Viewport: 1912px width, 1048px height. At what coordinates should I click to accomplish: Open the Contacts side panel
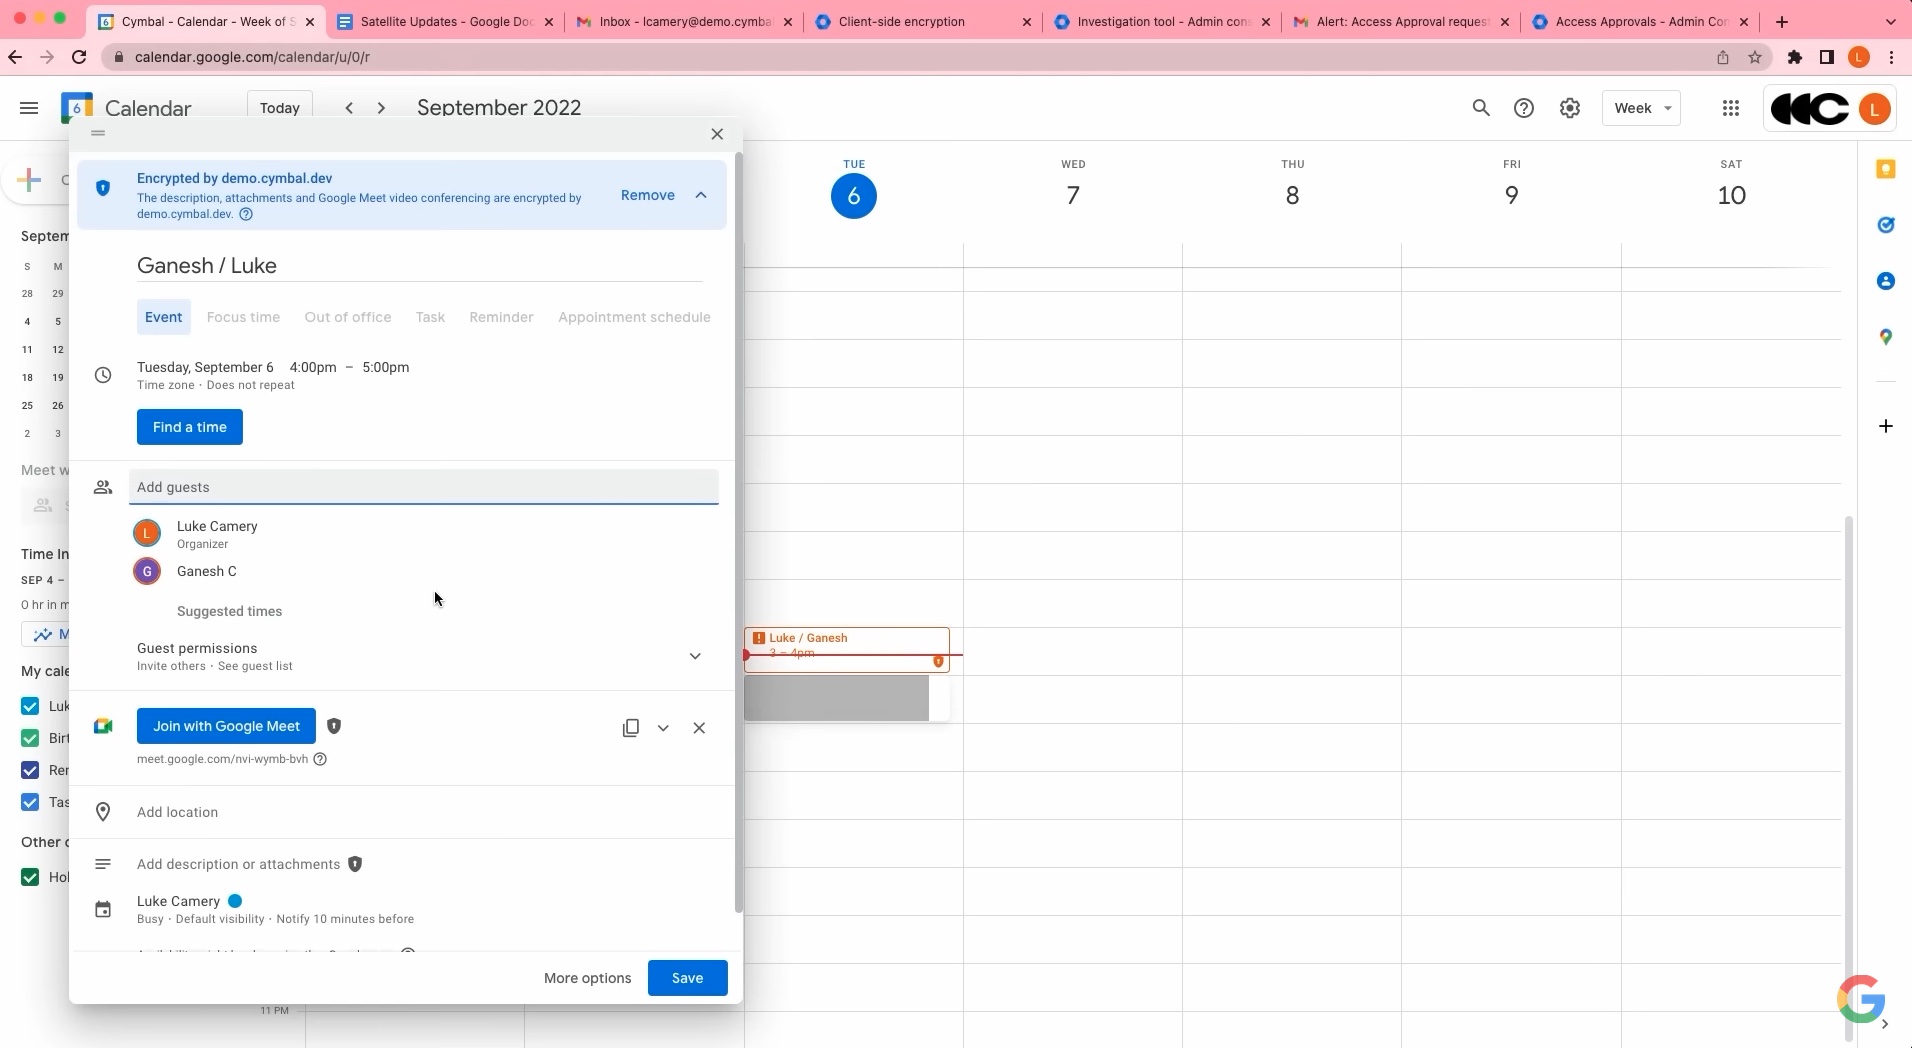[1886, 282]
